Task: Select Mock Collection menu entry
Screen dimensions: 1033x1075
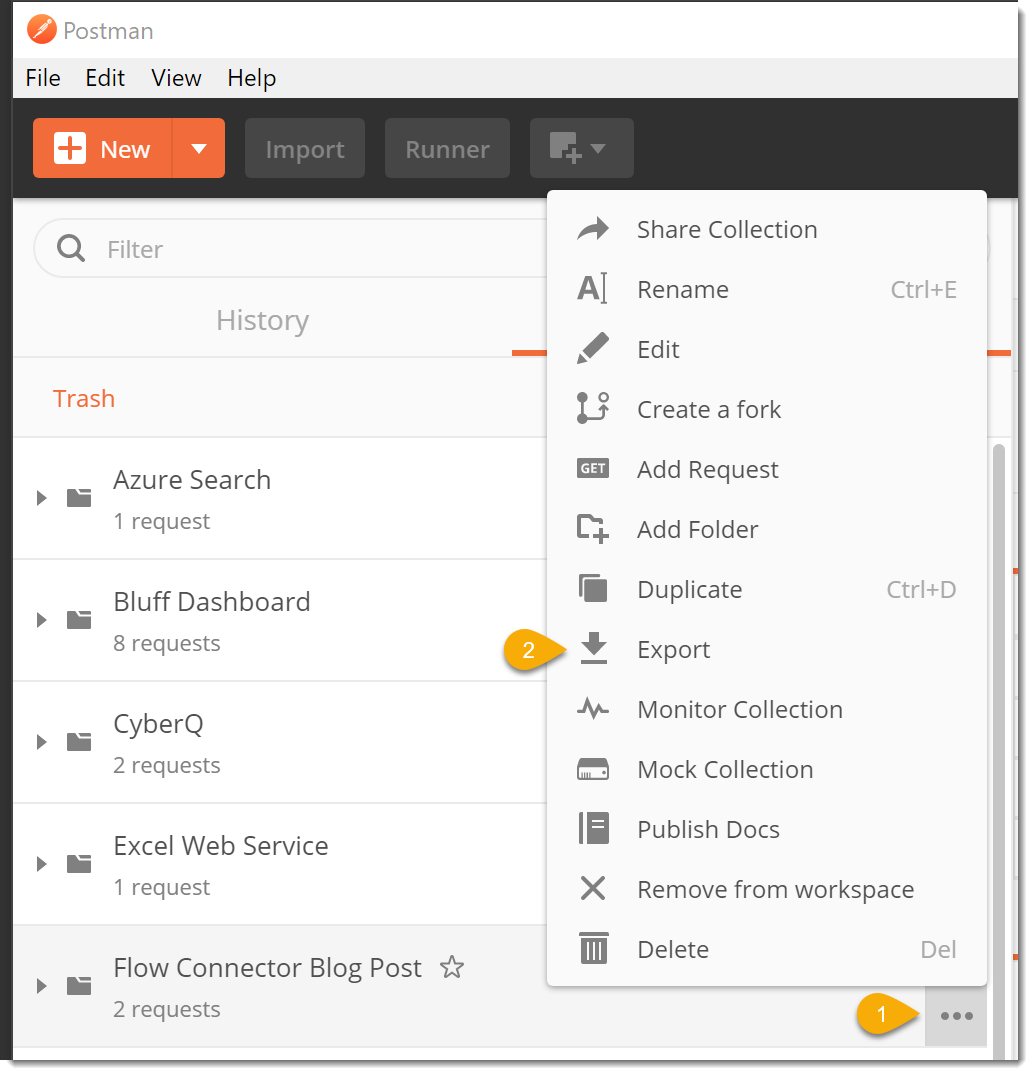Action: [766, 769]
